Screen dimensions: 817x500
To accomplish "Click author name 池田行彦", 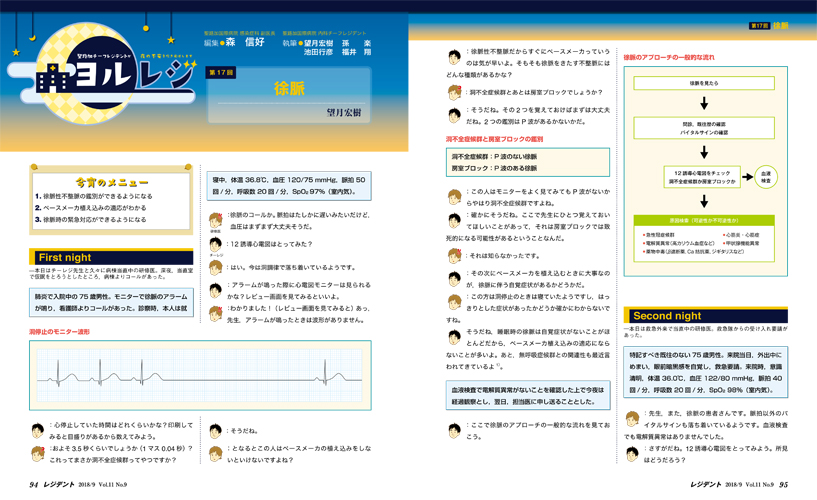I will (318, 52).
